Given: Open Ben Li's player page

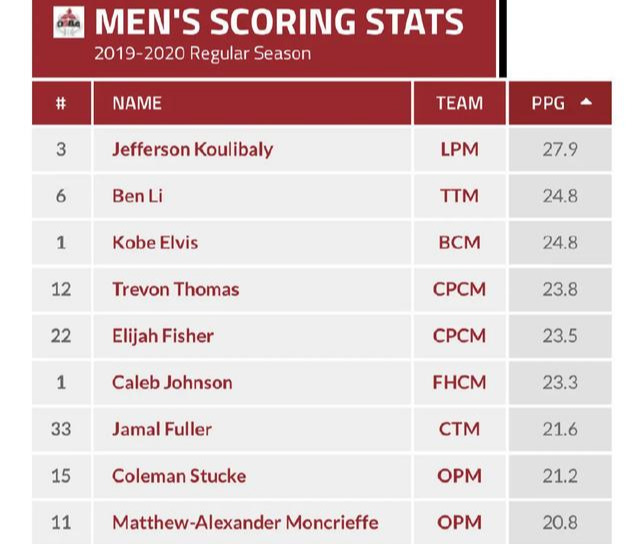Looking at the screenshot, I should coord(137,196).
